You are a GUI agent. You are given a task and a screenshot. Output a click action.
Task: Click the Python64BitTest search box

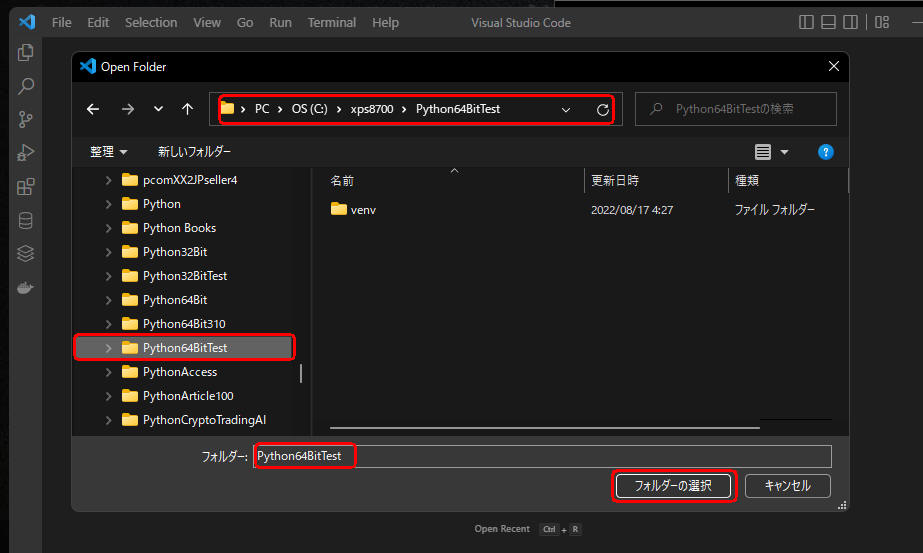[736, 109]
